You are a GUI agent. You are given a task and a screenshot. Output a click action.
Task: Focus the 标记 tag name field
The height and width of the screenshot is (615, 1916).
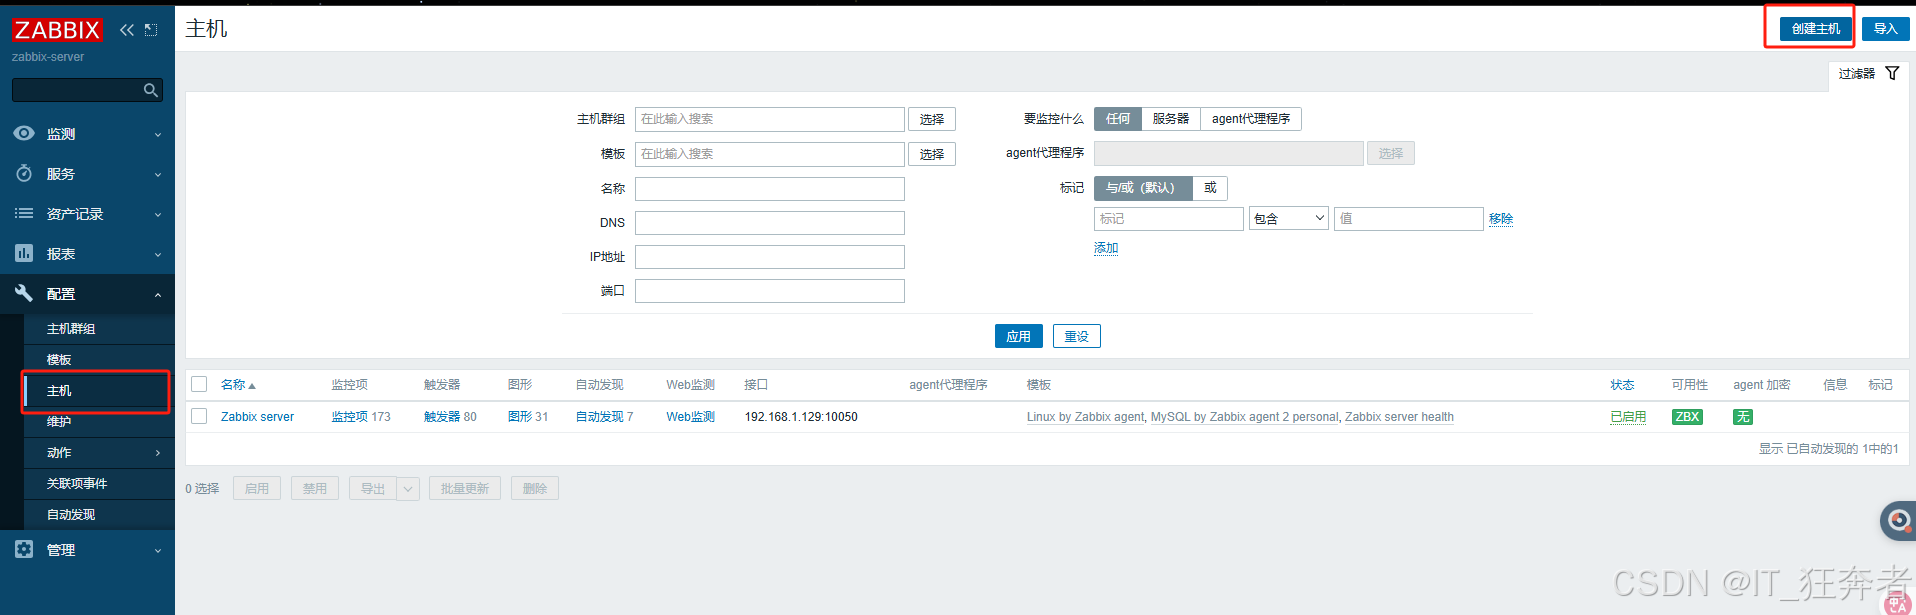[x=1169, y=219]
